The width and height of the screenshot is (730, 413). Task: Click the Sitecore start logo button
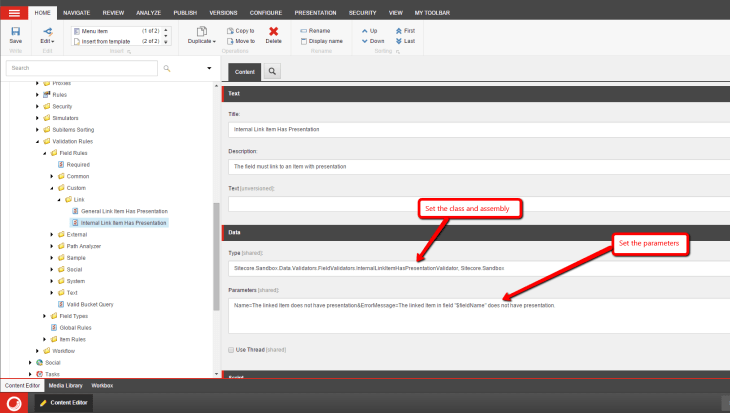pyautogui.click(x=14, y=403)
